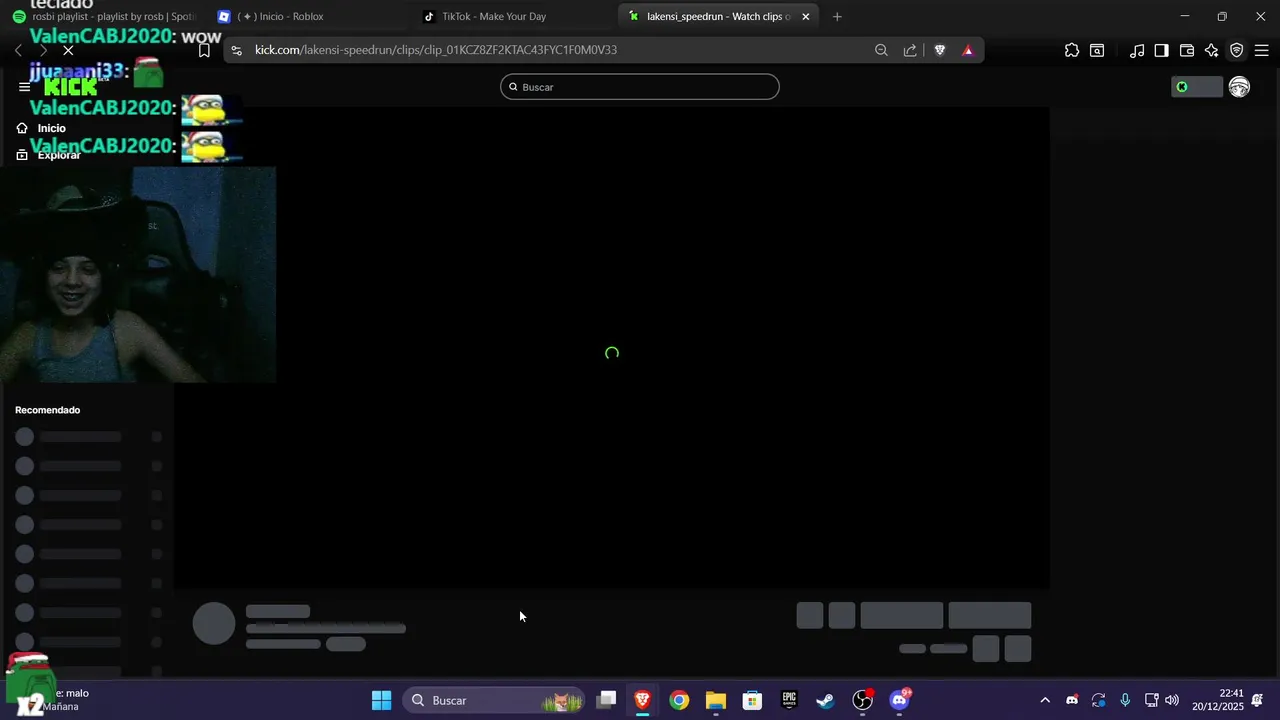The height and width of the screenshot is (720, 1280).
Task: Click the loading video player area spinner
Action: (x=612, y=353)
